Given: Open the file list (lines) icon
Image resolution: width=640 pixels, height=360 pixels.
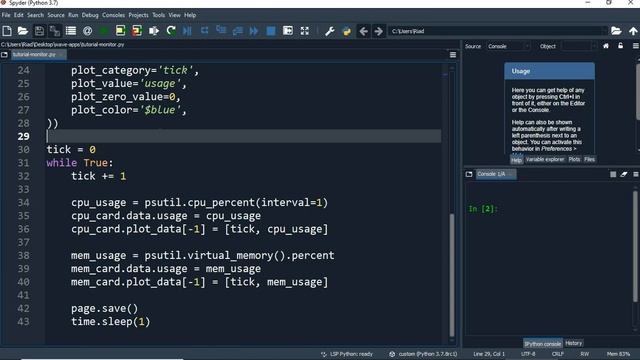Looking at the screenshot, I should (71, 31).
